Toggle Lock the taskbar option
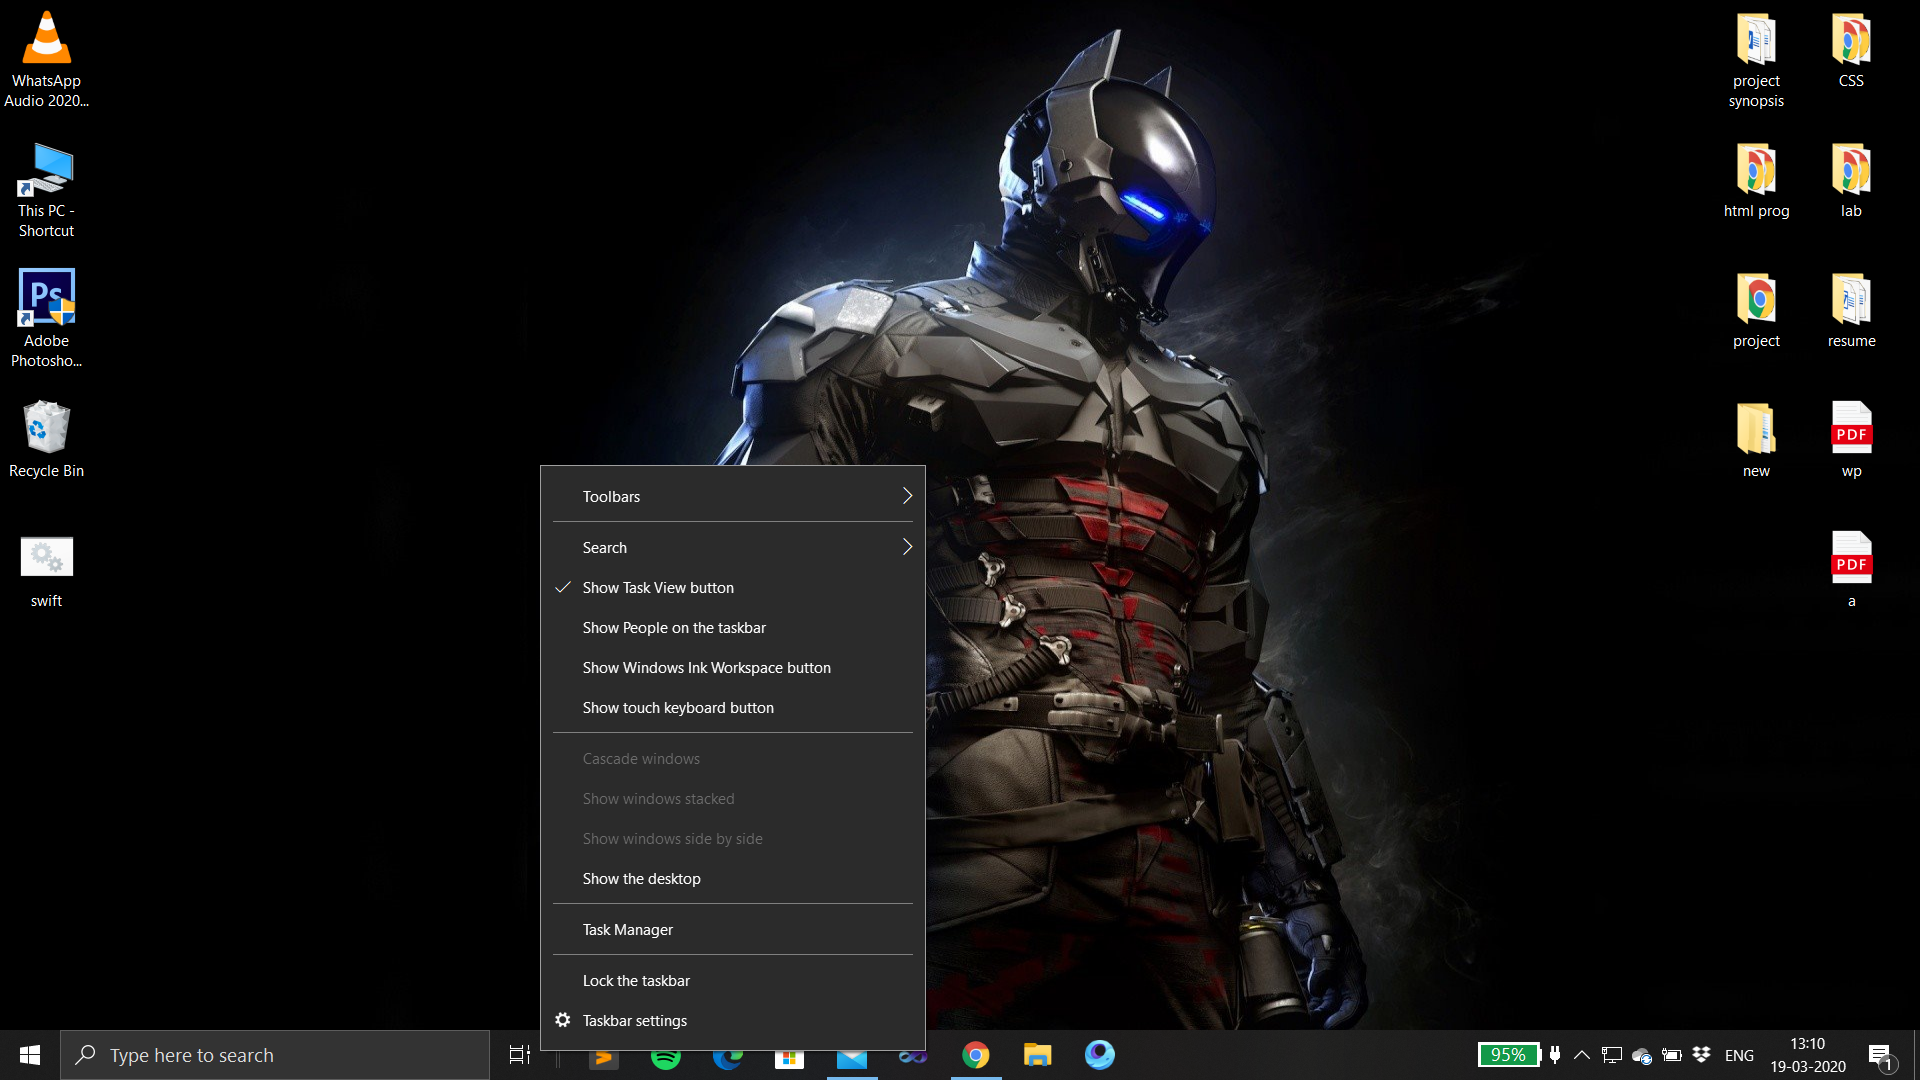Image resolution: width=1920 pixels, height=1080 pixels. pyautogui.click(x=732, y=981)
